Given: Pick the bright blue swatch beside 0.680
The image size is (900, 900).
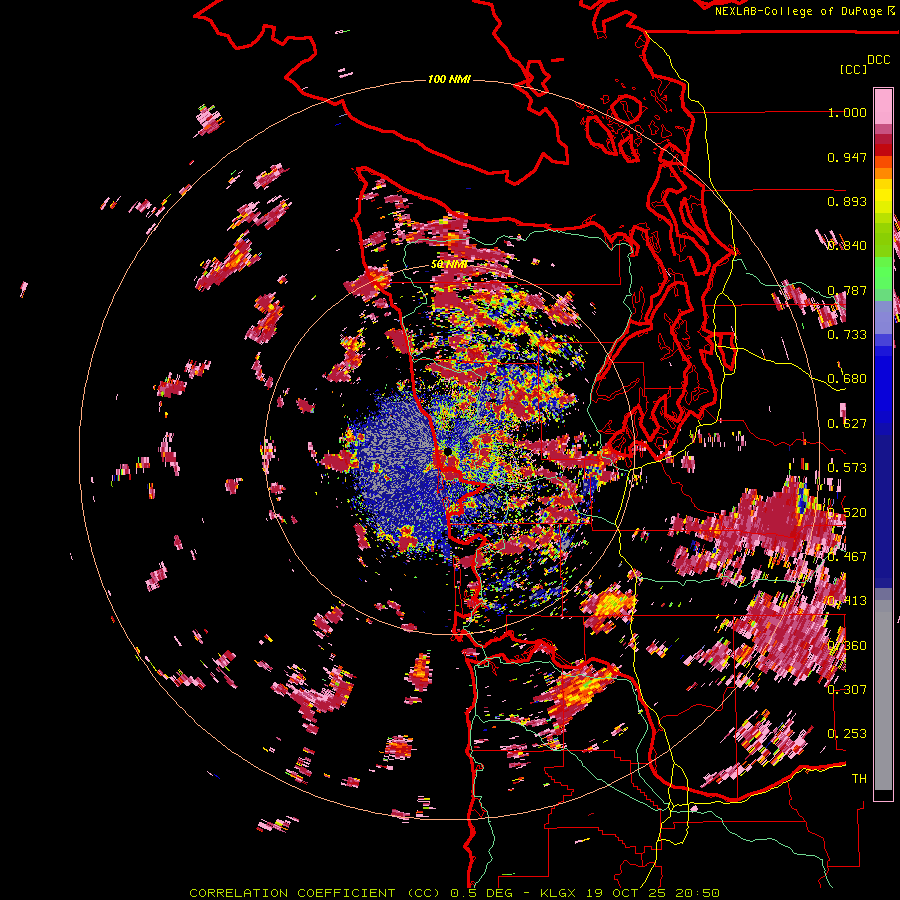Looking at the screenshot, I should click(883, 381).
